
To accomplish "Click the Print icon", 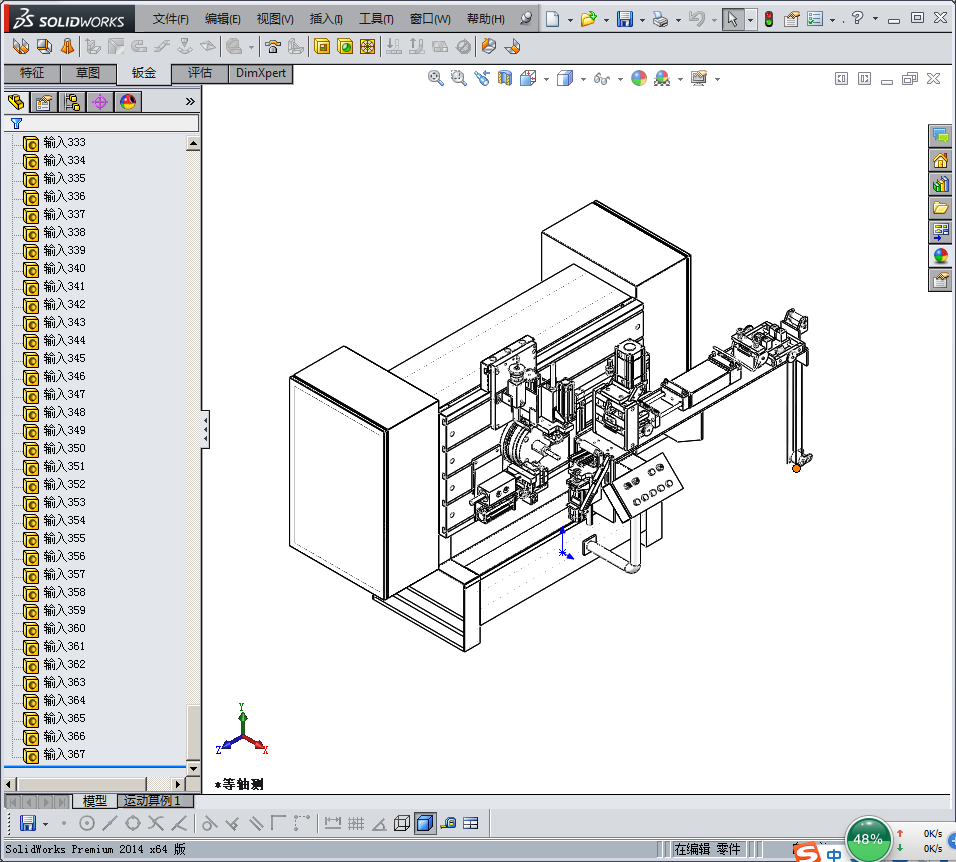I will (x=660, y=19).
